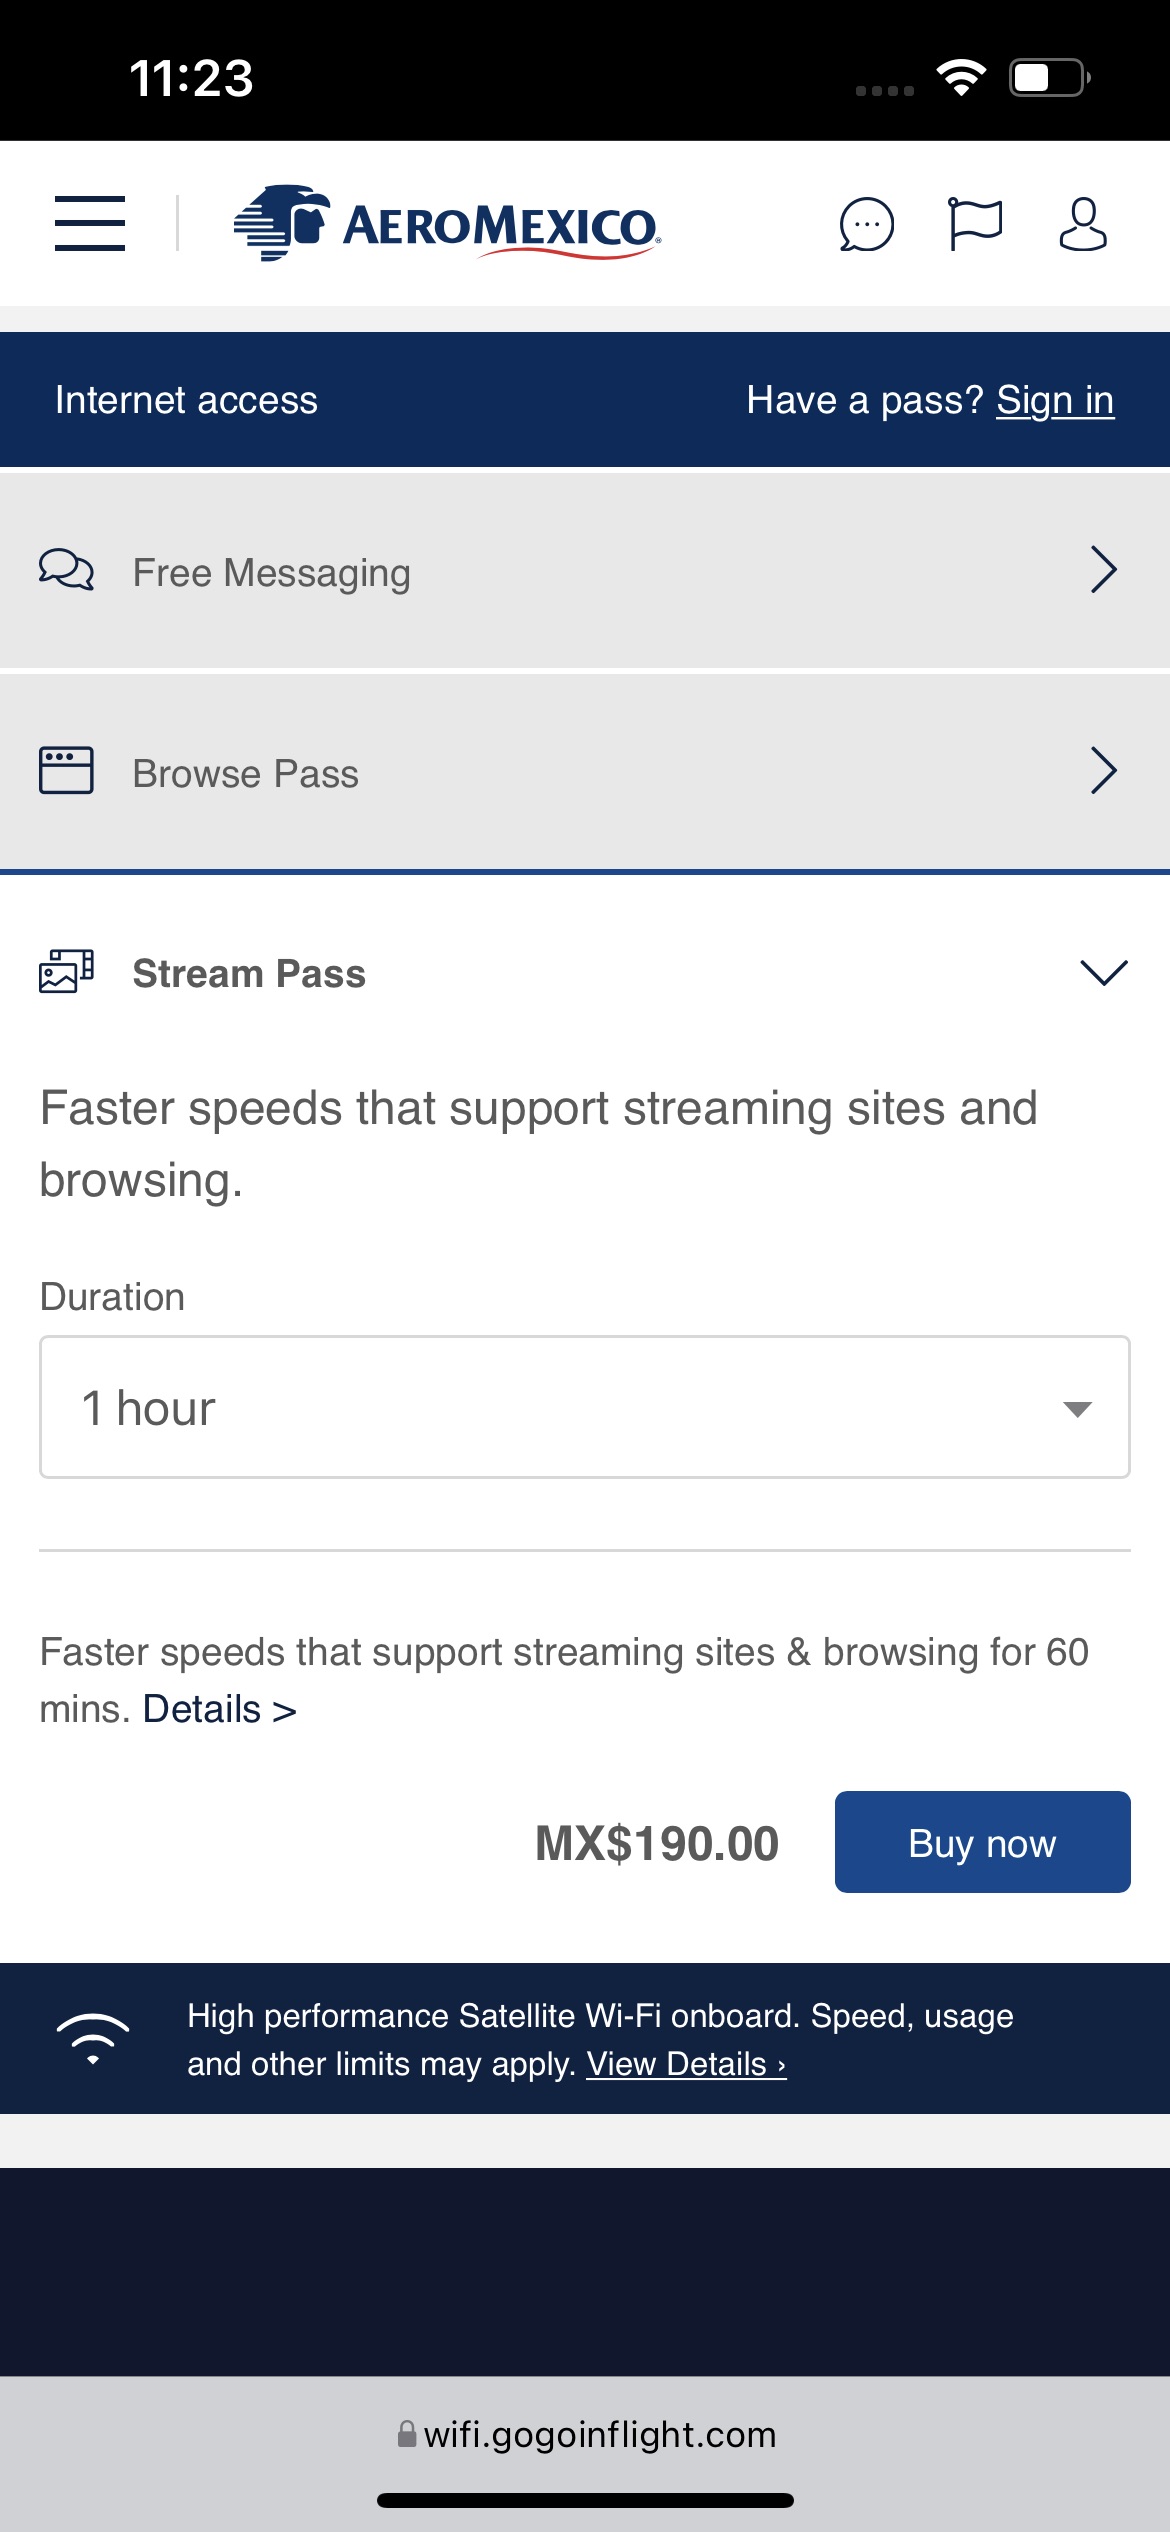The image size is (1170, 2532).
Task: Expand the Free Messaging chevron
Action: [1103, 570]
